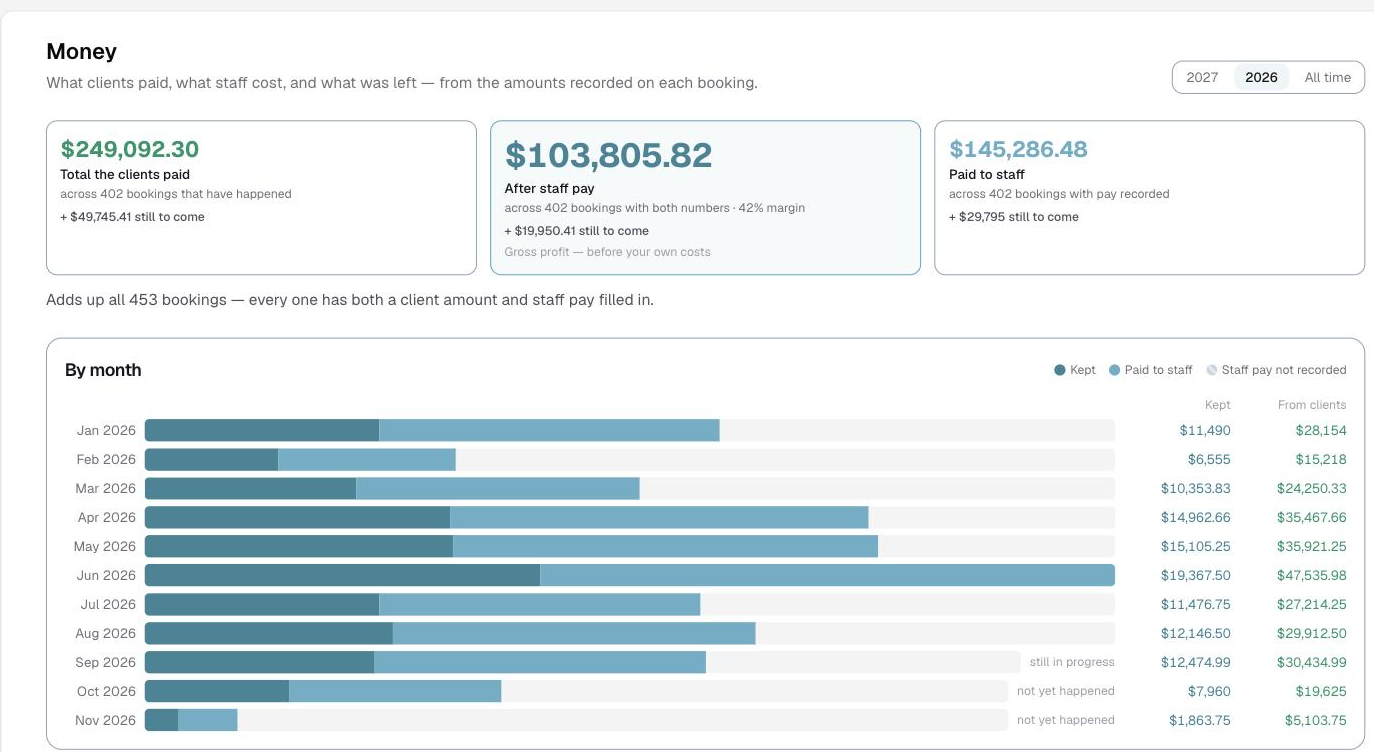Click the 'By month' section heading
Screen dimensions: 1374x752
(103, 370)
